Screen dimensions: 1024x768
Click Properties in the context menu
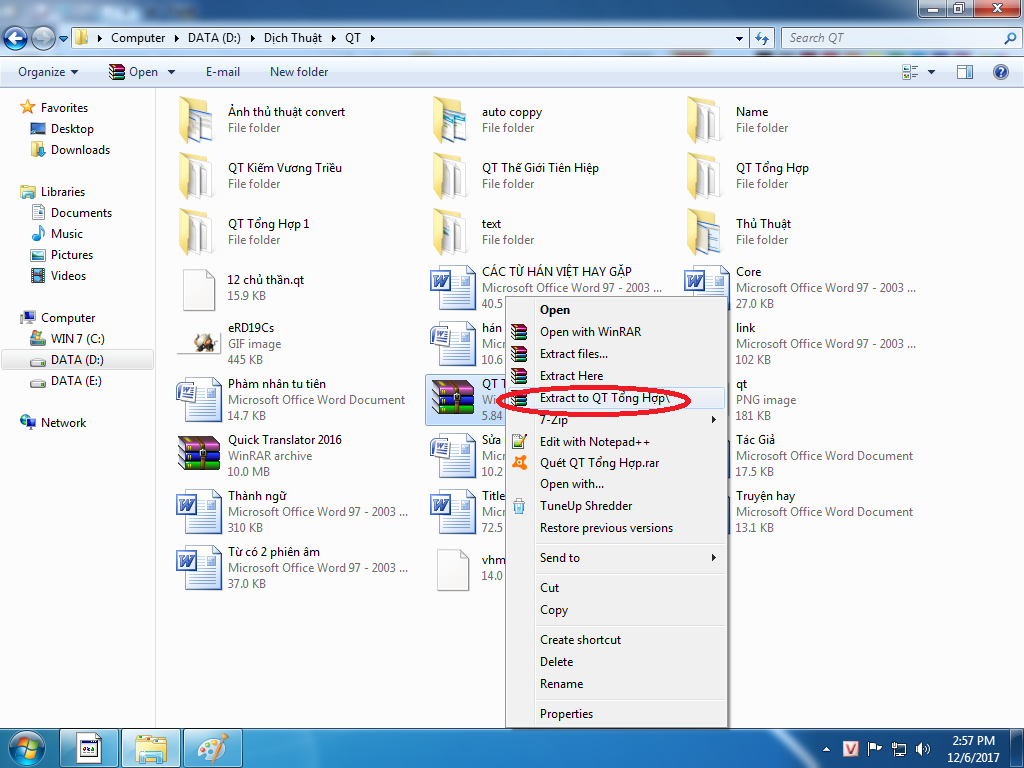point(566,714)
